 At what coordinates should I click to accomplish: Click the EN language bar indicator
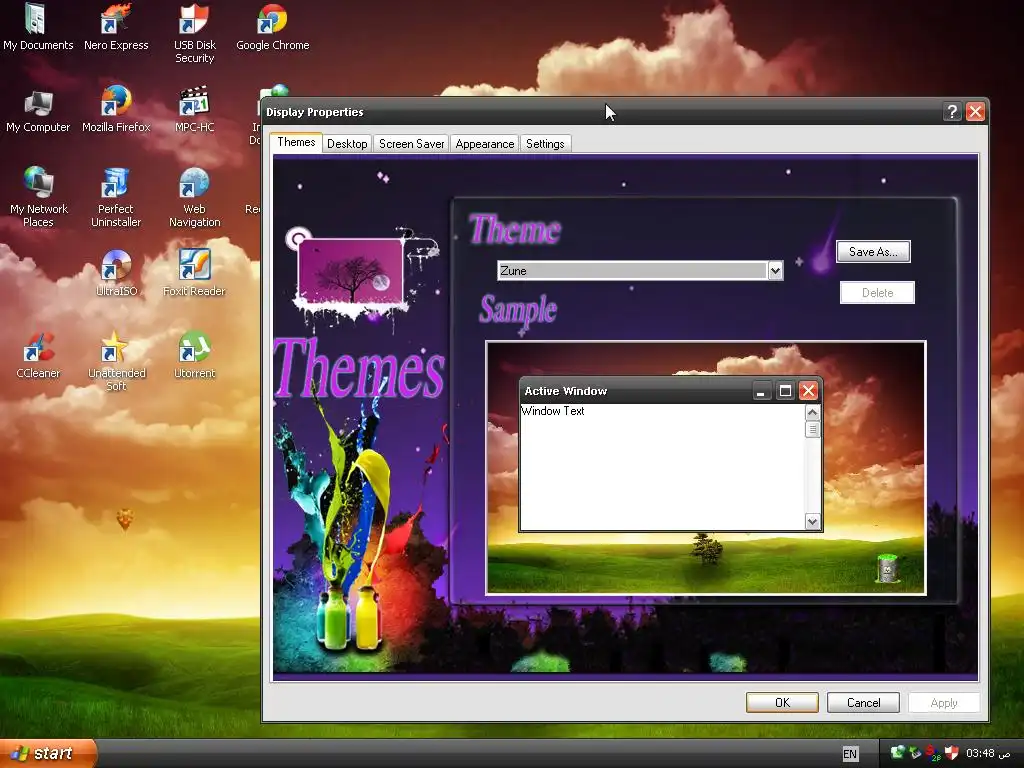(x=850, y=754)
